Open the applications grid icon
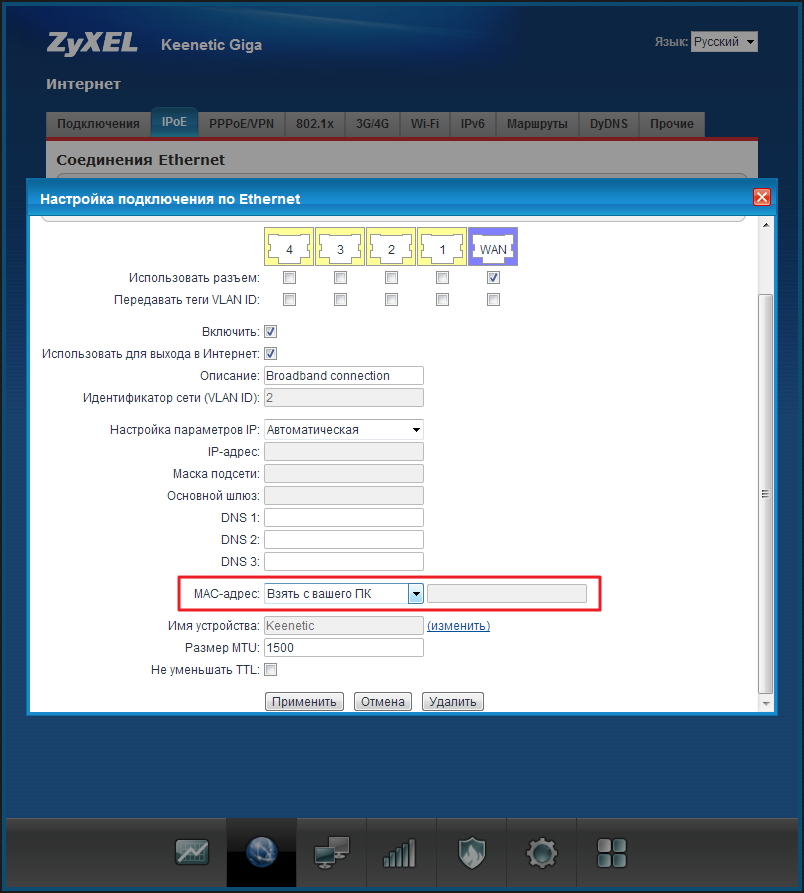This screenshot has height=893, width=804. pyautogui.click(x=611, y=852)
